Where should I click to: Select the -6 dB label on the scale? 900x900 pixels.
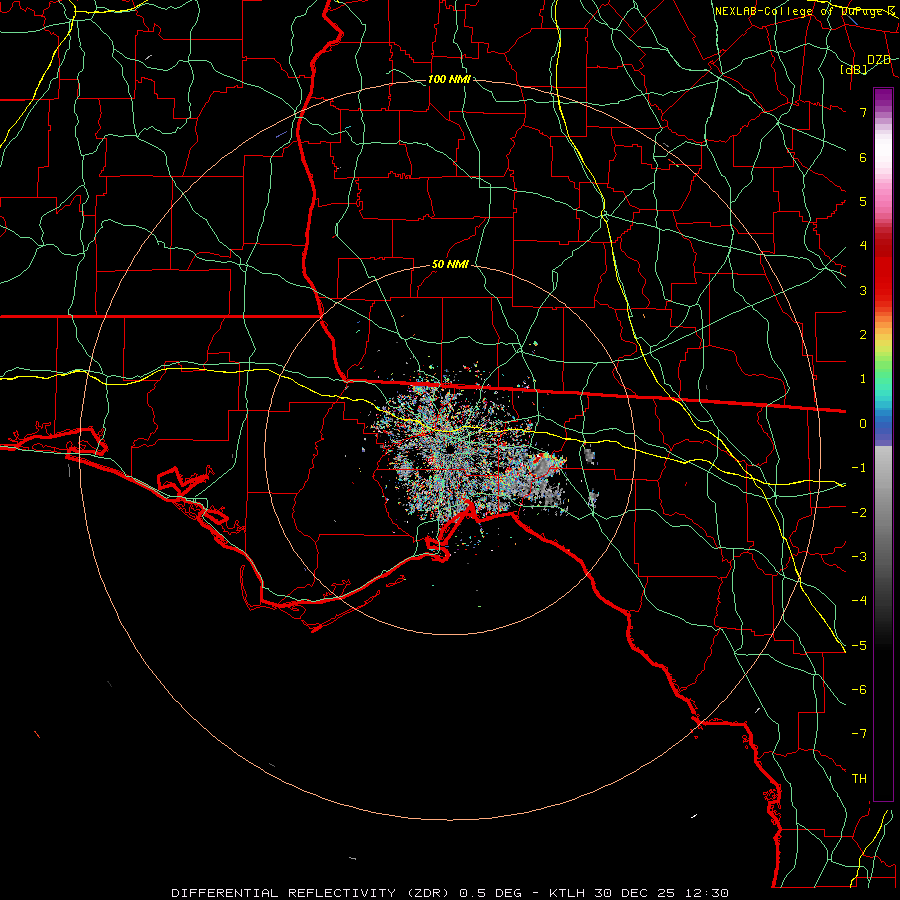click(859, 690)
